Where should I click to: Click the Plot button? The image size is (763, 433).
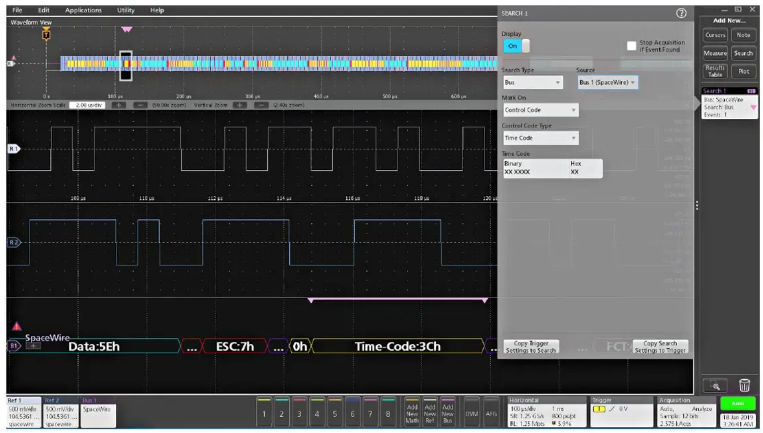click(x=743, y=71)
